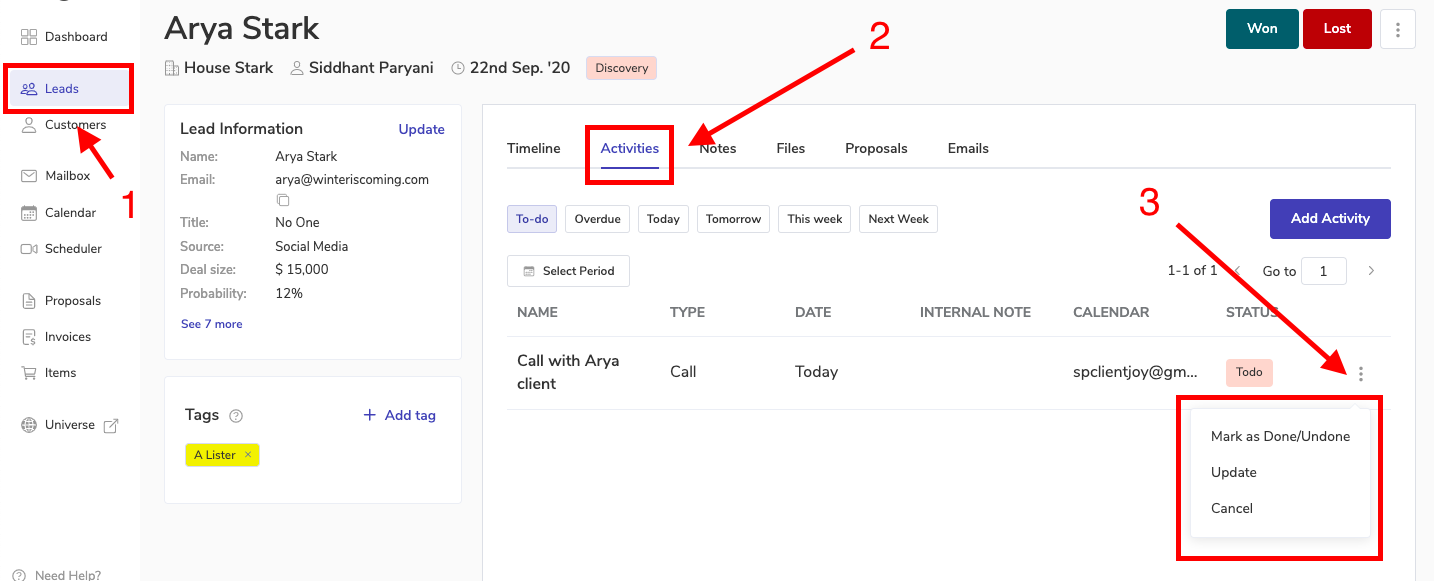
Task: Filter activities by Overdue
Action: pos(597,219)
